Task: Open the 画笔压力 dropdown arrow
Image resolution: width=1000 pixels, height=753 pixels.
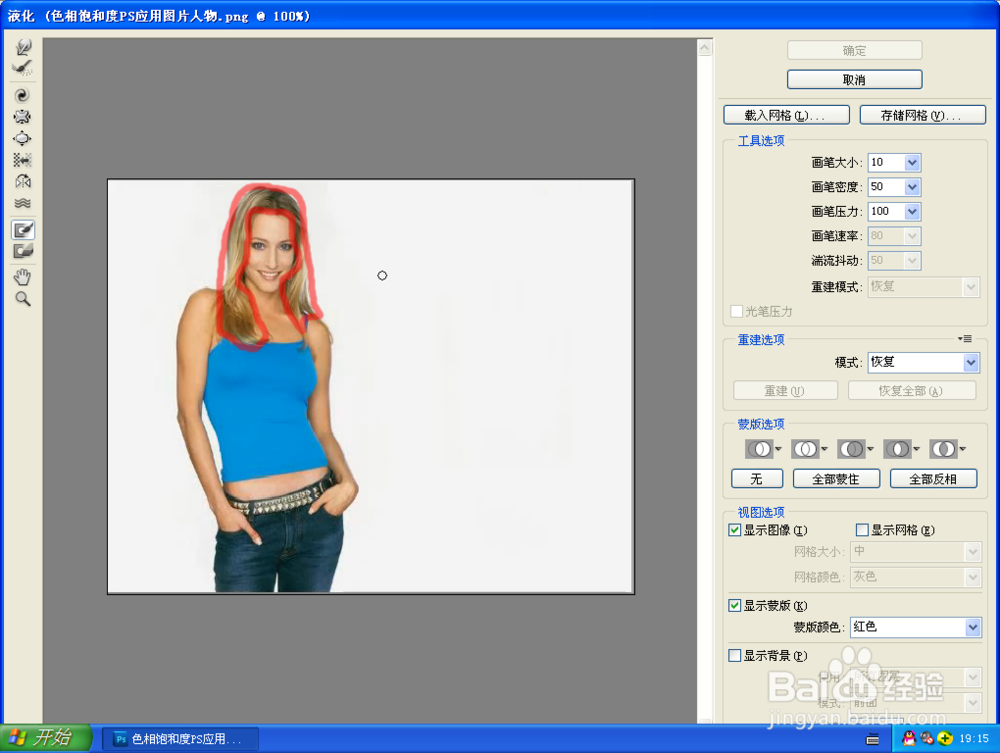Action: [912, 211]
